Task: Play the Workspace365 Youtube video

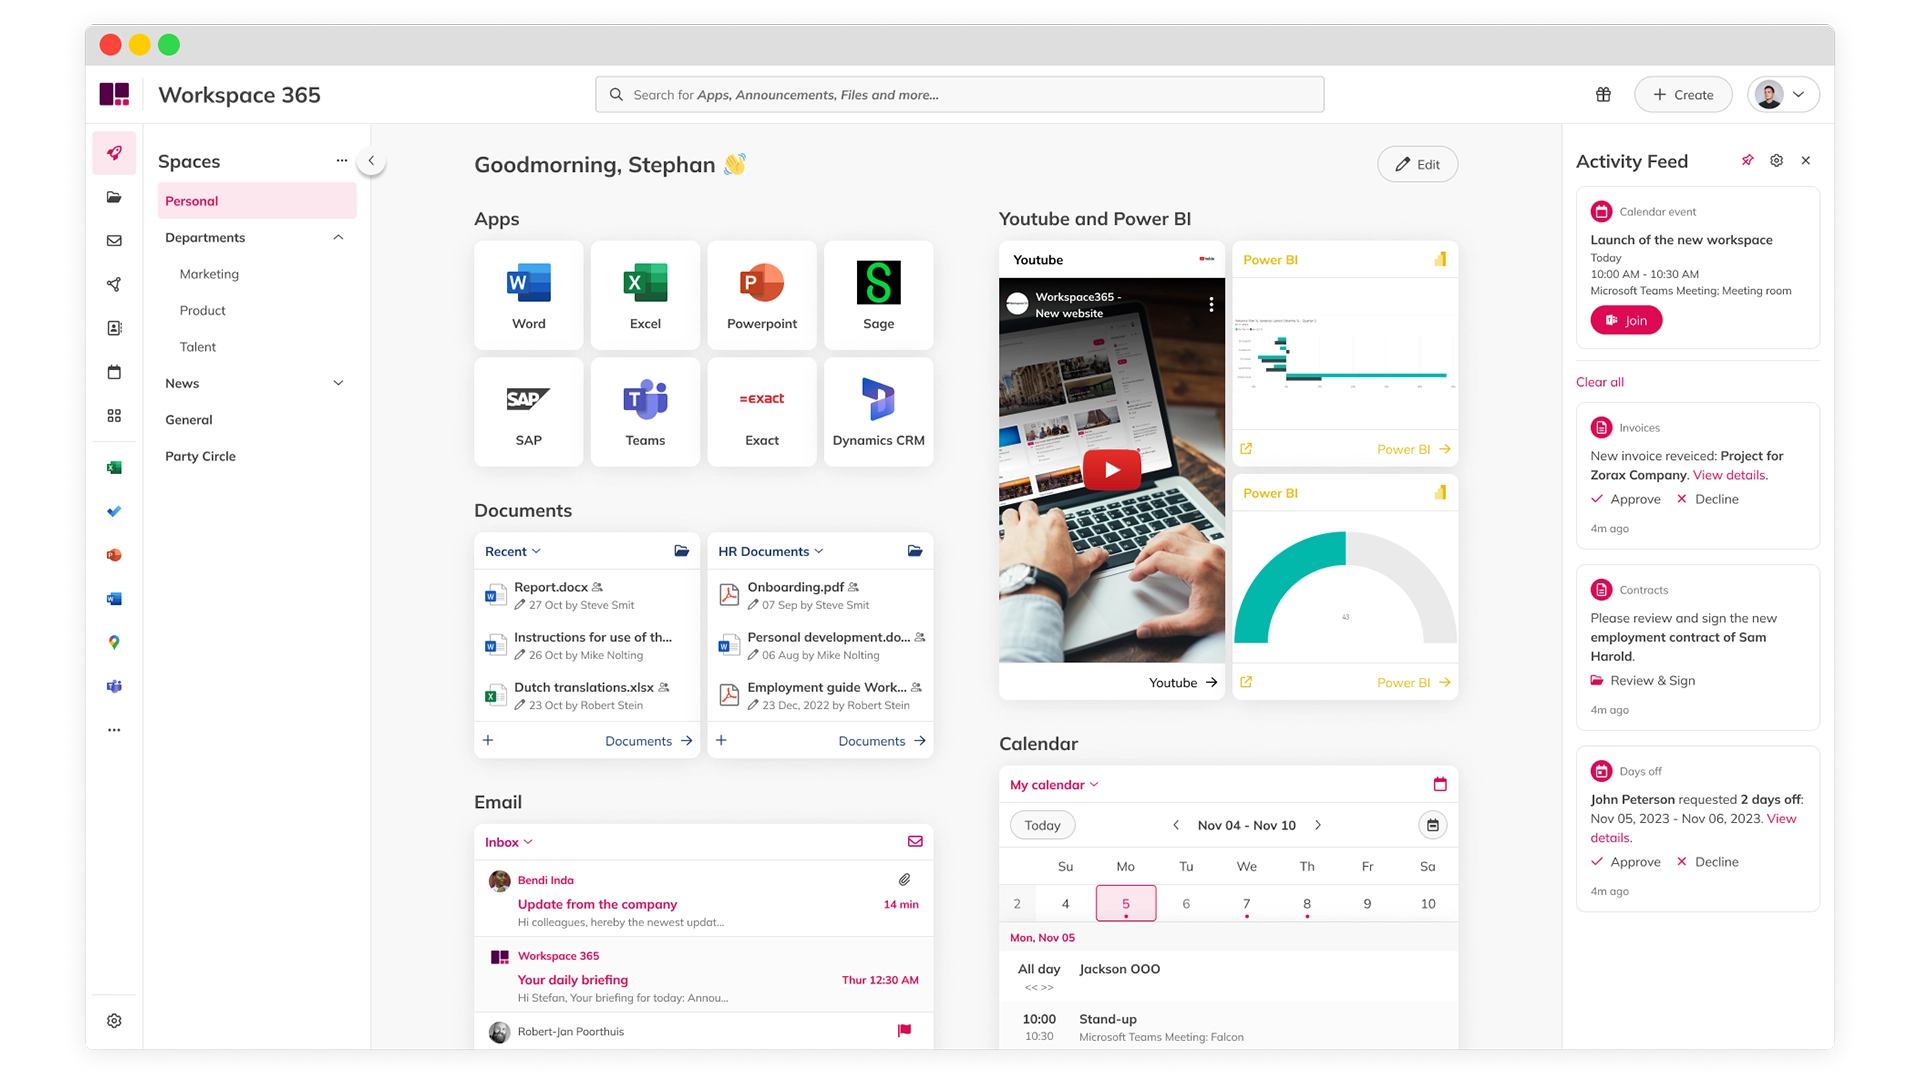Action: coord(1112,469)
